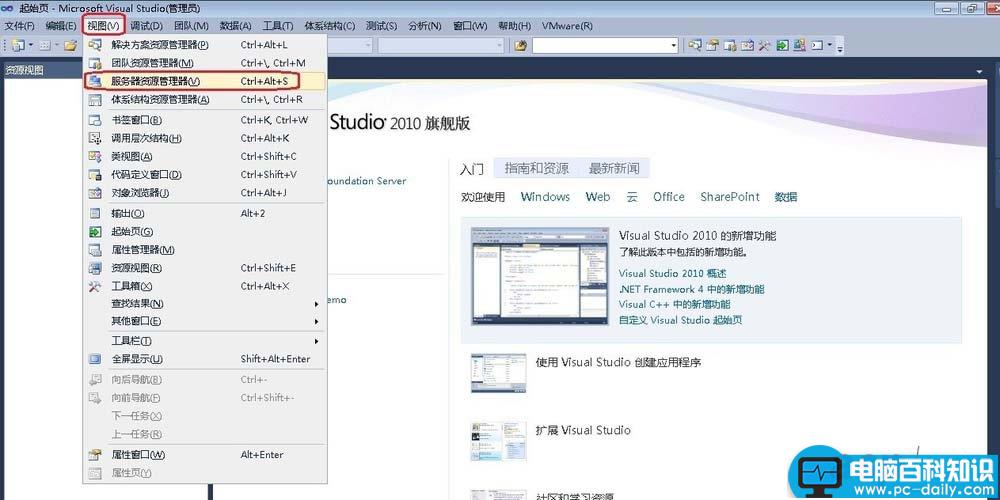Open the 工具(T) menu

click(277, 26)
